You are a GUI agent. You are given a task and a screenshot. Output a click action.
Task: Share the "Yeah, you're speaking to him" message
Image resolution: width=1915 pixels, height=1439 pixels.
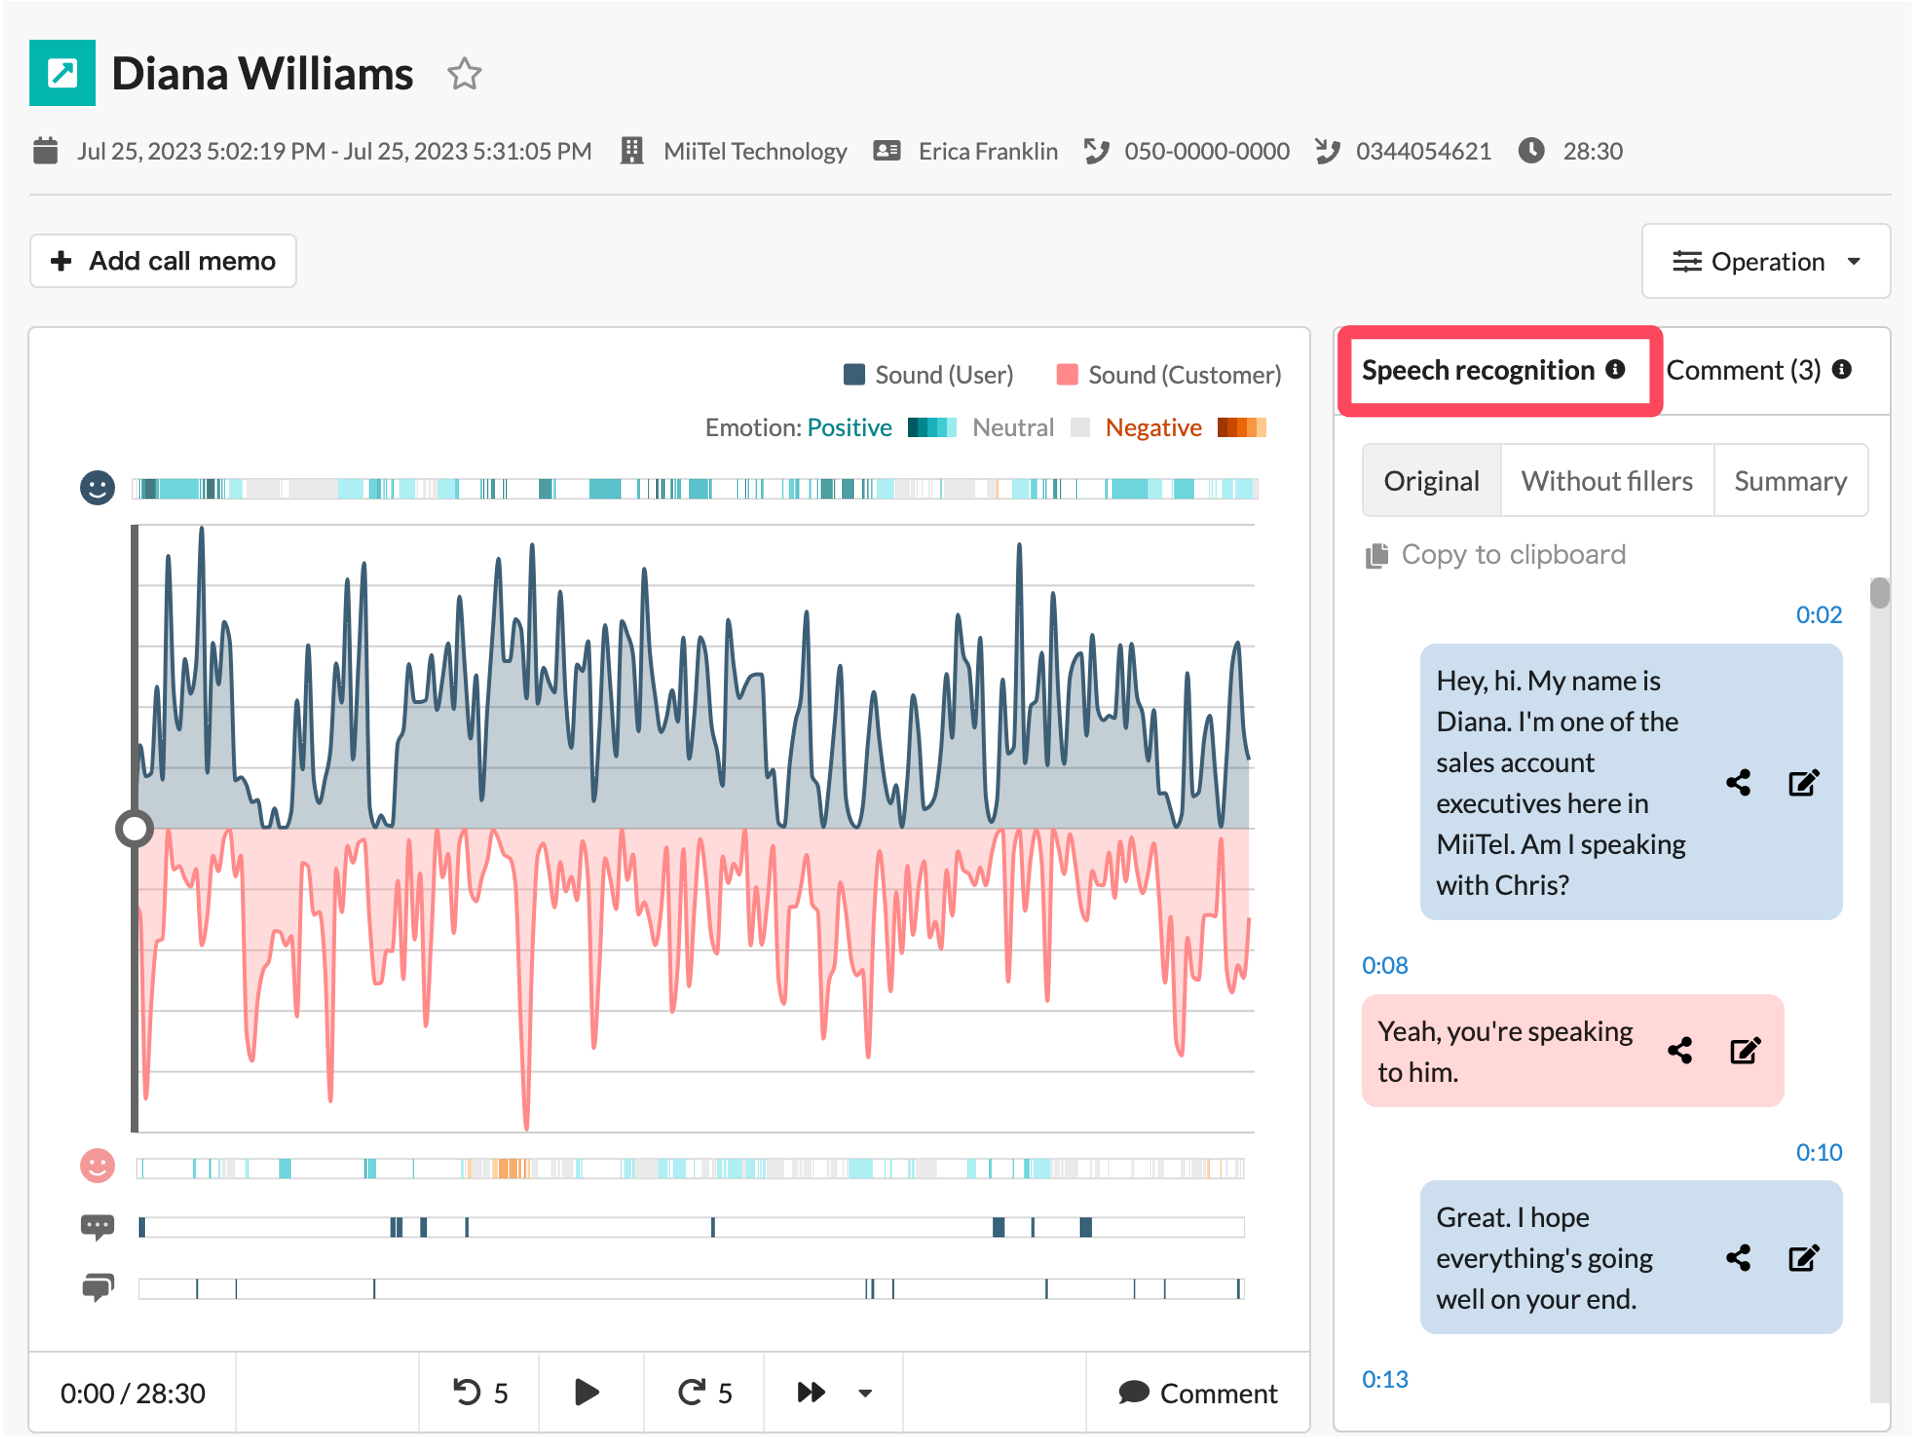[1680, 1050]
